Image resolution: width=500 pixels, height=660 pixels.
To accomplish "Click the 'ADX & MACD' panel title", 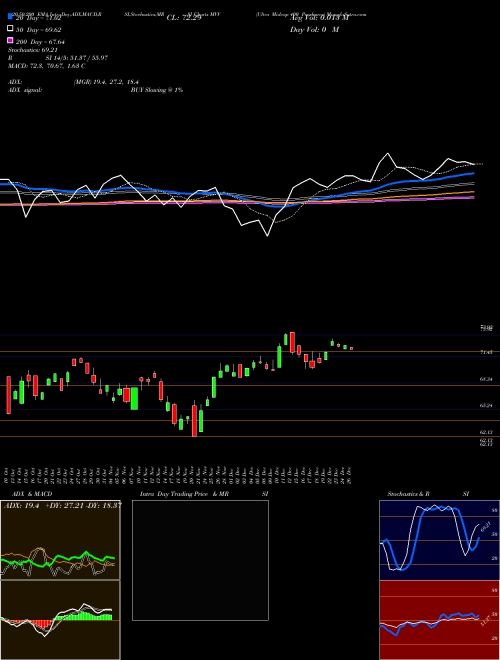I will pos(32,494).
